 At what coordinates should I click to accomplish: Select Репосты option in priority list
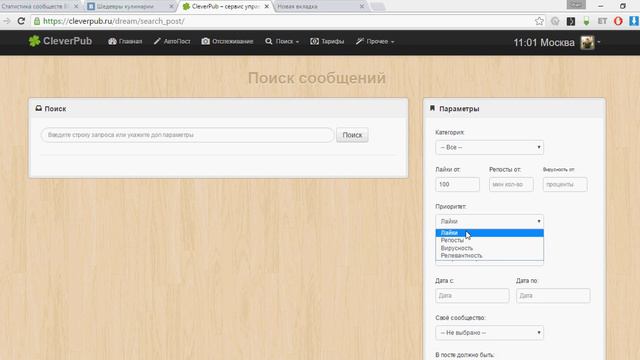coord(489,240)
